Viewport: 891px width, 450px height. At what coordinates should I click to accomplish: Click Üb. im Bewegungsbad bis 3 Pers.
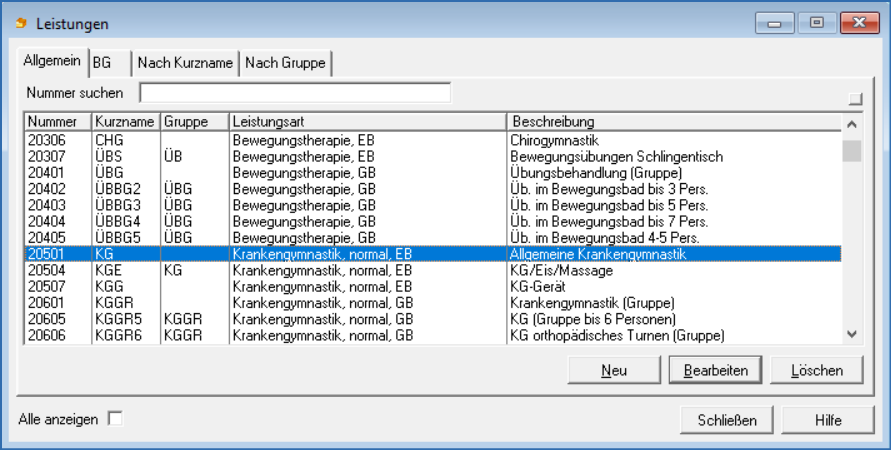609,189
